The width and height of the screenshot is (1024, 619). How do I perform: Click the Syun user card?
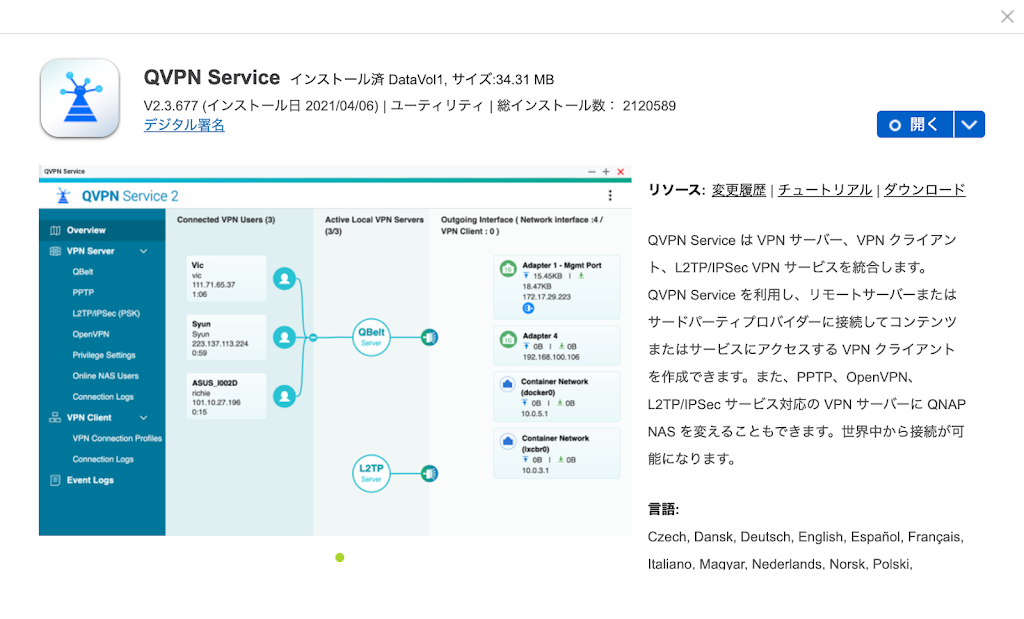click(x=226, y=338)
